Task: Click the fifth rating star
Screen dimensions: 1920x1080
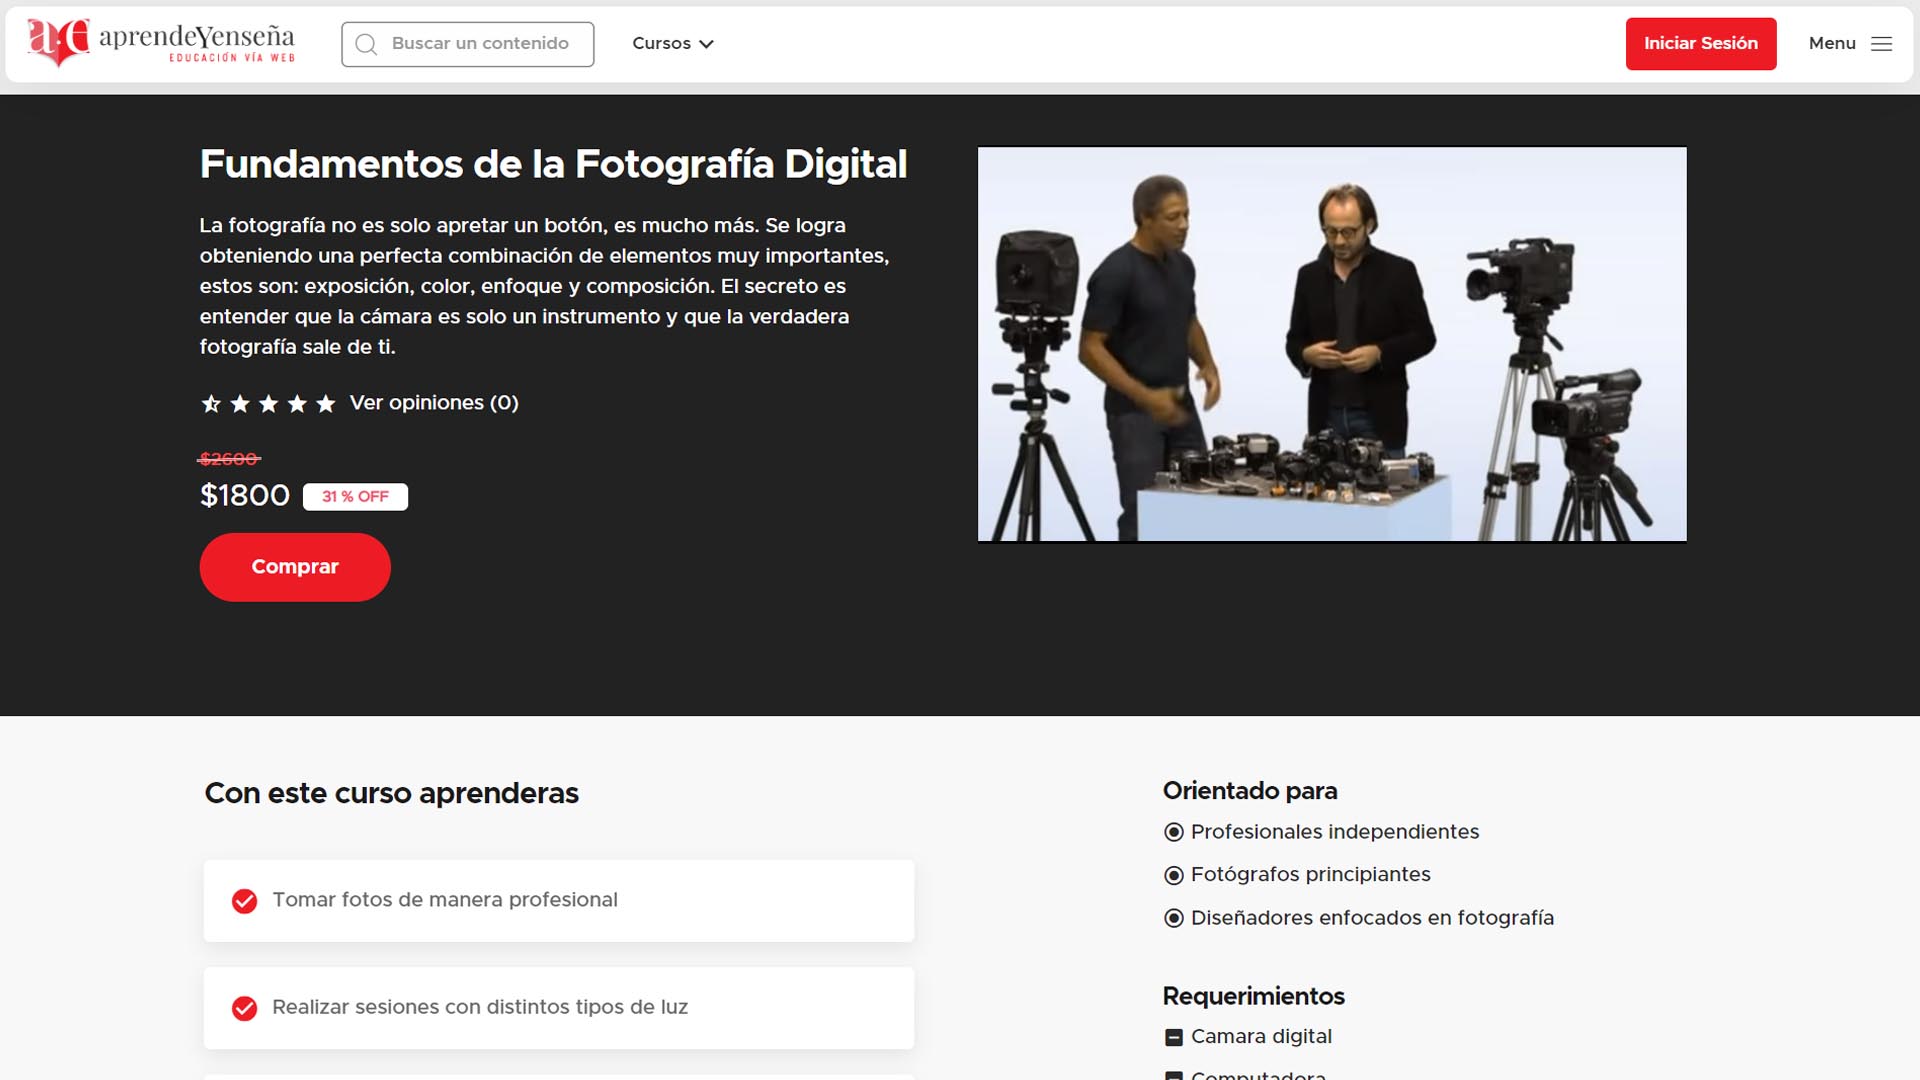Action: 326,404
